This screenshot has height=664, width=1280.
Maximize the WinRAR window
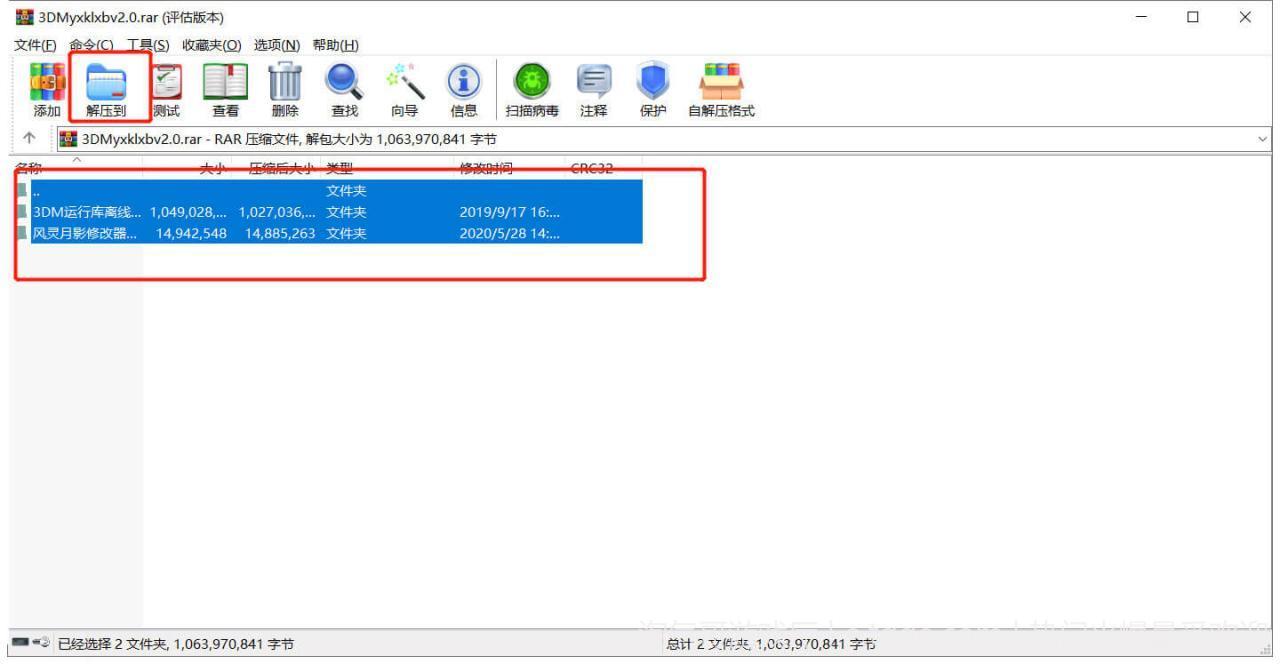tap(1193, 17)
